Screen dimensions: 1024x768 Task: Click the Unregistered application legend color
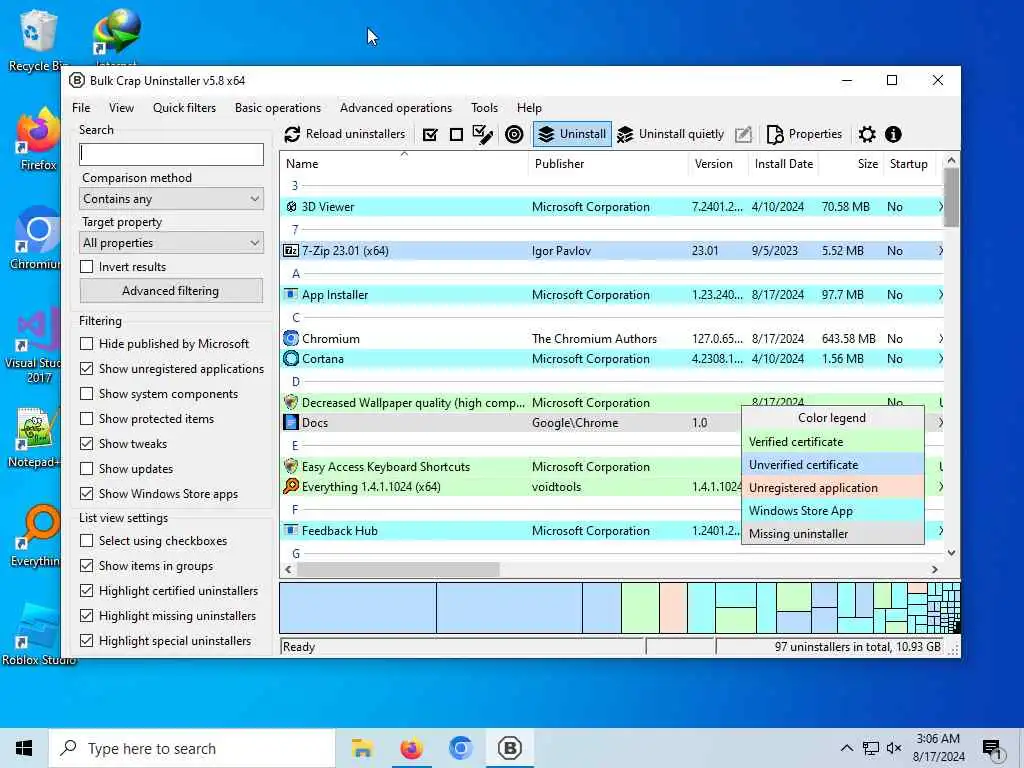[833, 488]
